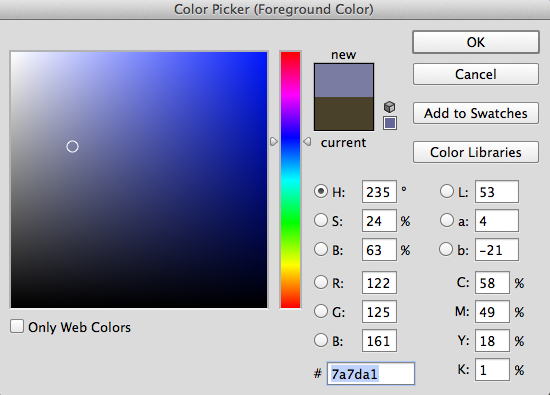This screenshot has width=550, height=395.
Task: Click Add to Swatches button
Action: point(476,113)
